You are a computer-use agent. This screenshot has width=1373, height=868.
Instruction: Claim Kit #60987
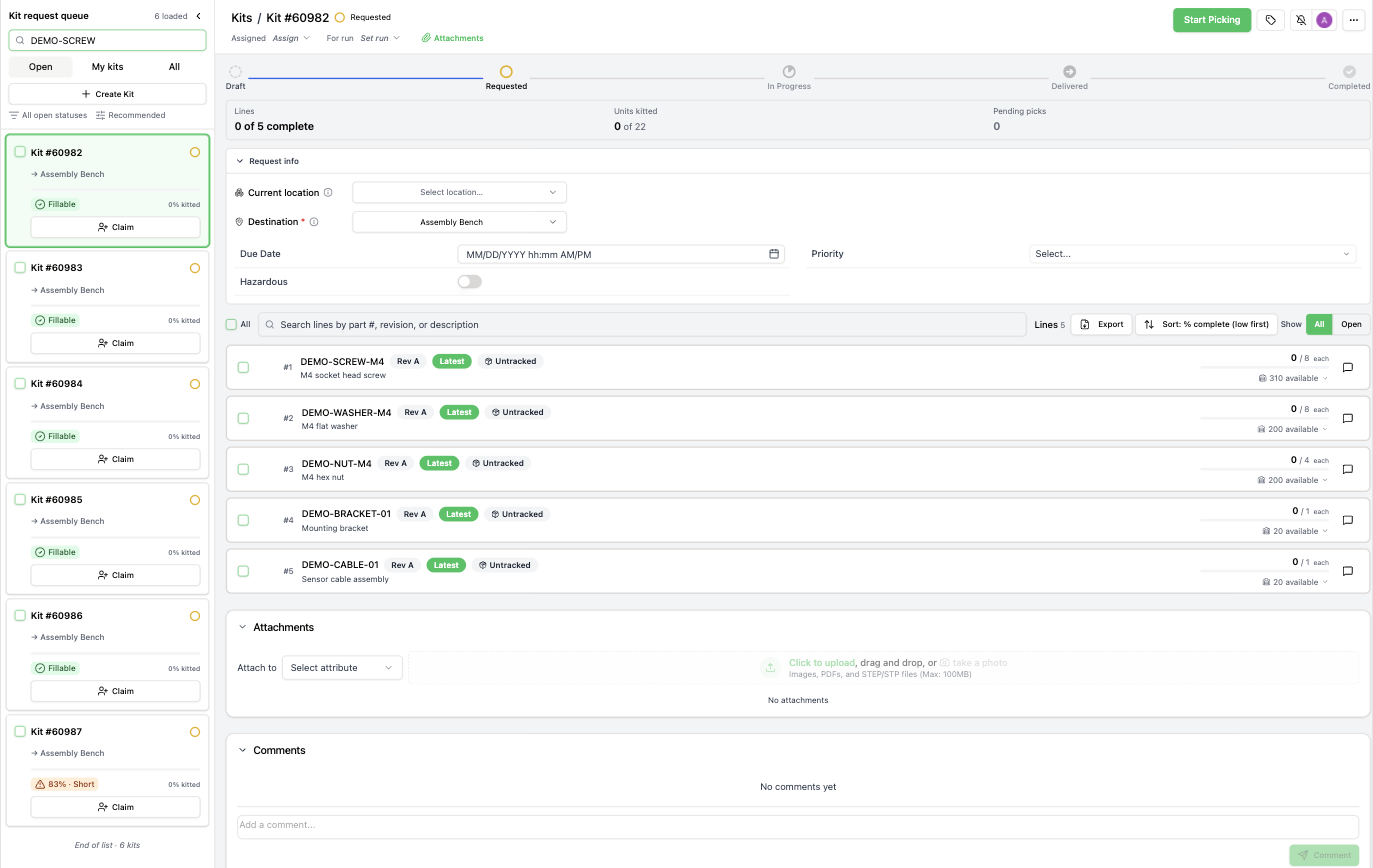pos(115,807)
